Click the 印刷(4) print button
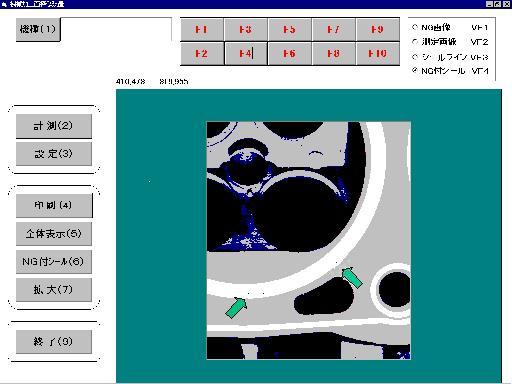The width and height of the screenshot is (512, 384). (x=54, y=205)
